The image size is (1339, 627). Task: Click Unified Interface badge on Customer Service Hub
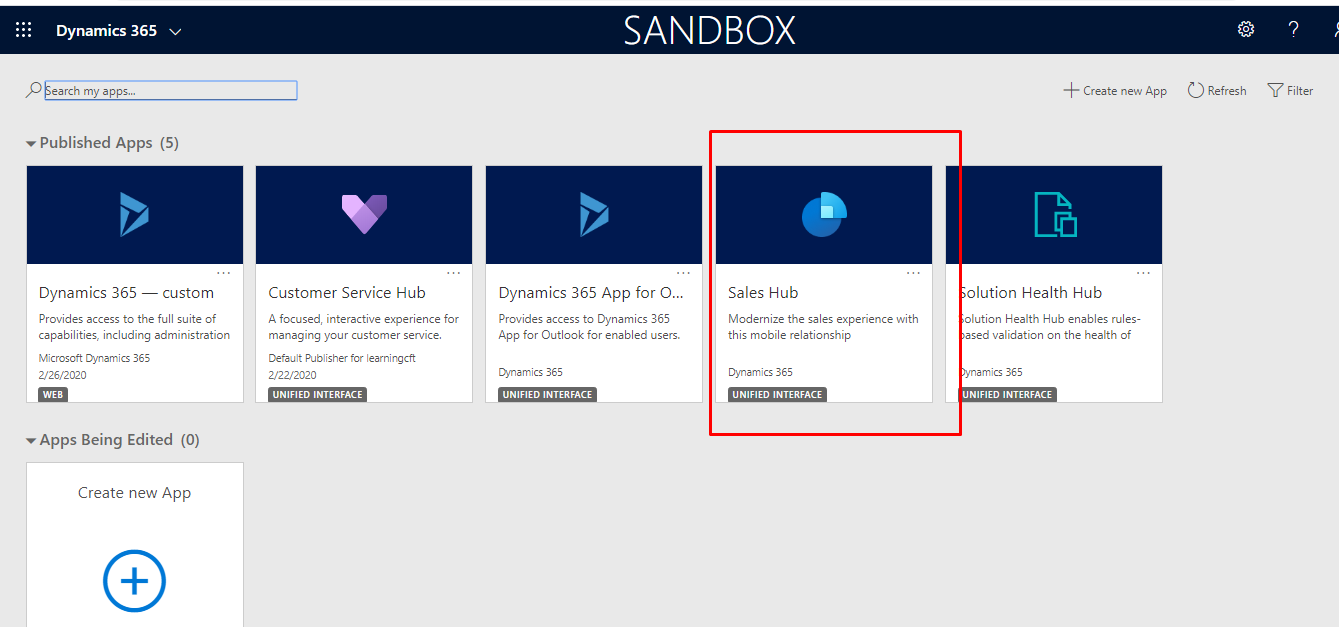click(x=317, y=395)
